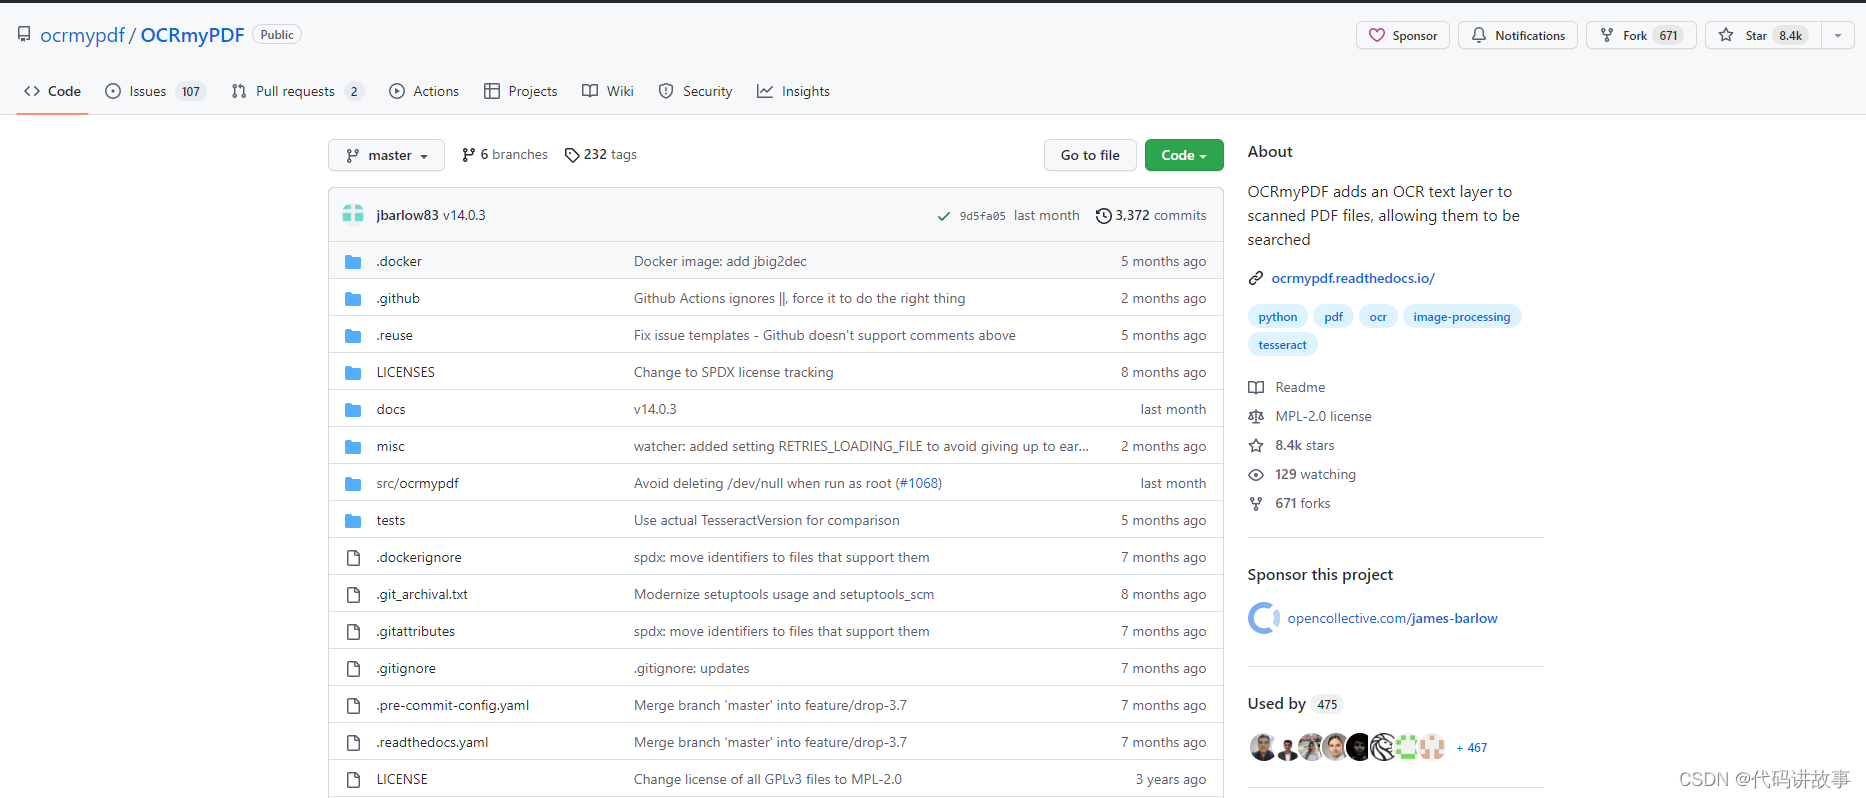
Task: Click the tests folder icon
Action: tap(353, 520)
